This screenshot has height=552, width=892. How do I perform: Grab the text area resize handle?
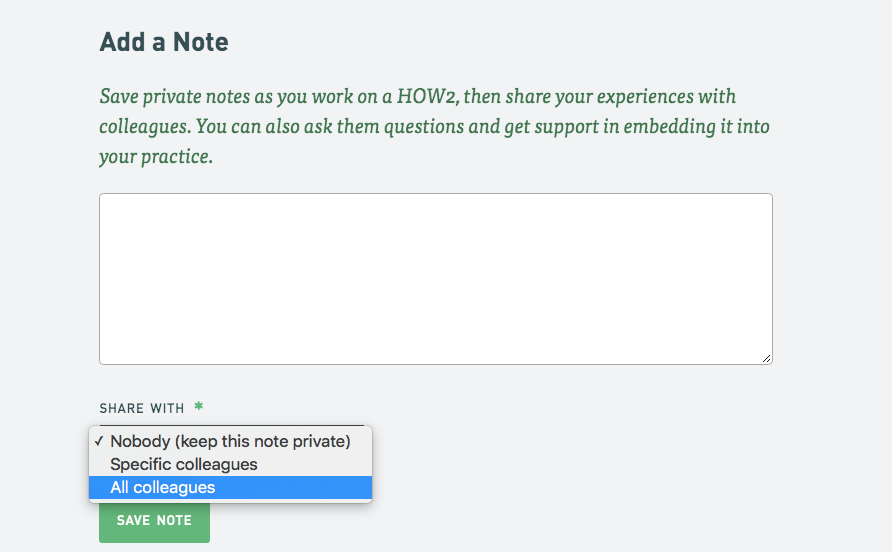pos(766,359)
